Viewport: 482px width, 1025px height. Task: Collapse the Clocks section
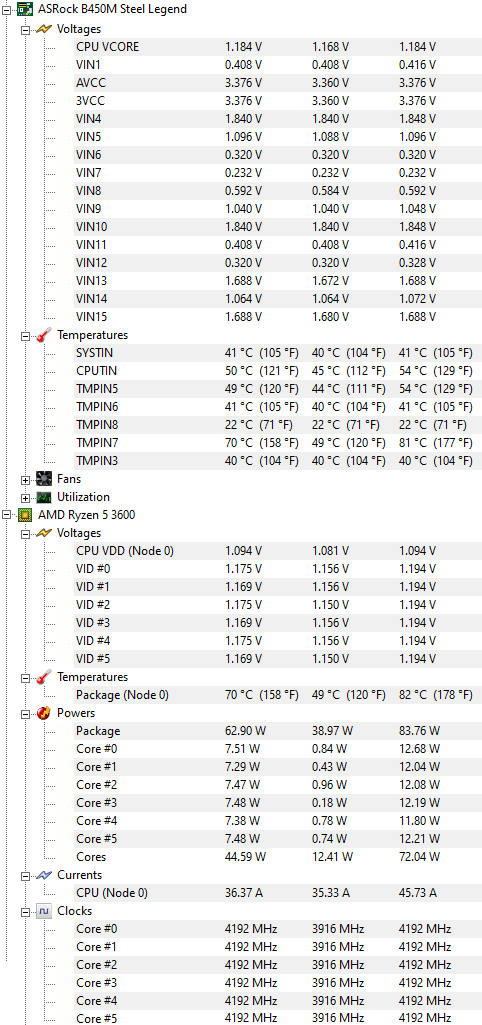(x=26, y=911)
